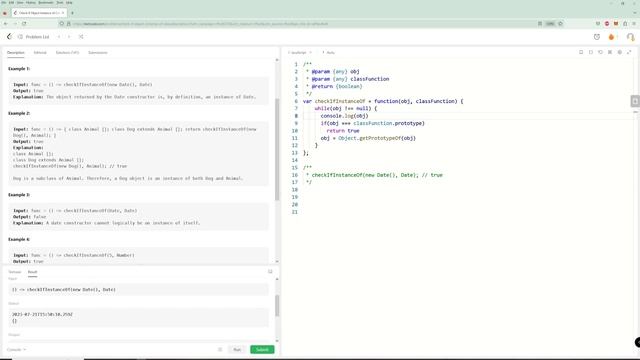Click the orange extension icon in toolbar

[x=616, y=24]
